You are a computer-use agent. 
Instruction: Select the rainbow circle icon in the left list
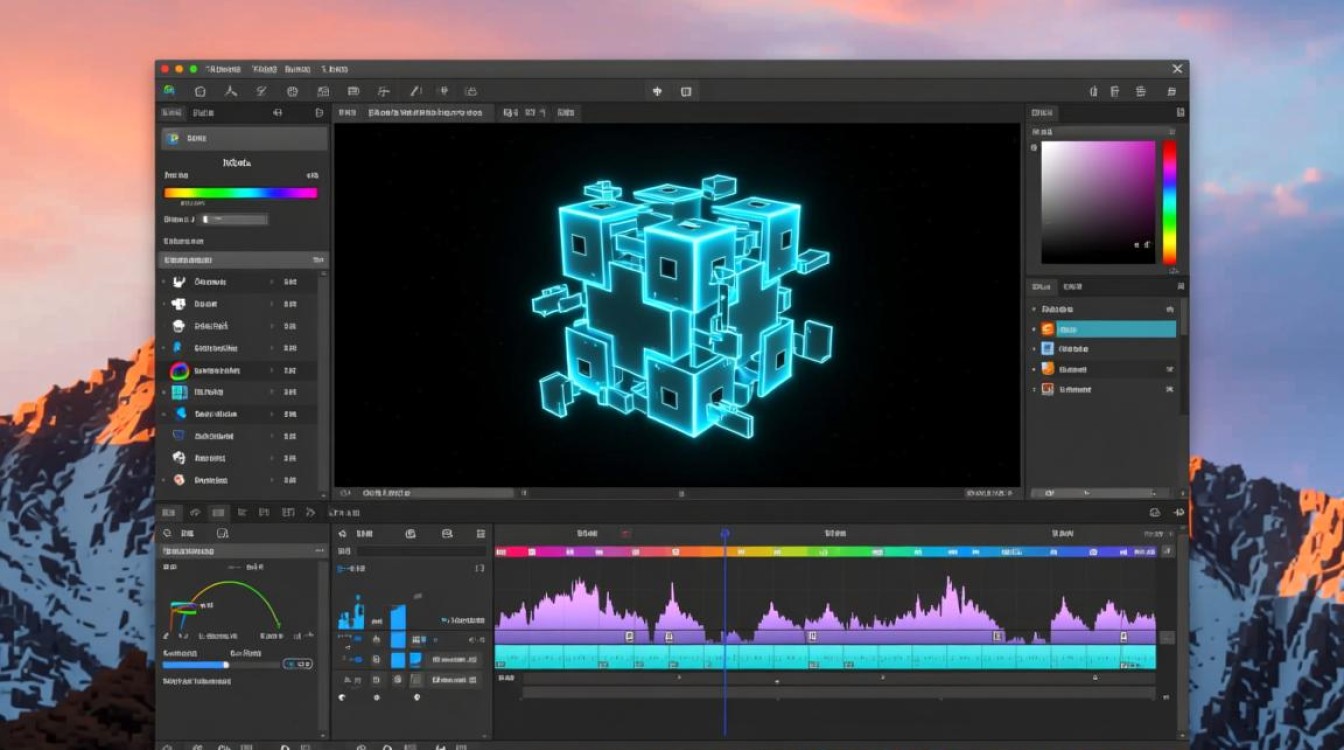pos(179,370)
